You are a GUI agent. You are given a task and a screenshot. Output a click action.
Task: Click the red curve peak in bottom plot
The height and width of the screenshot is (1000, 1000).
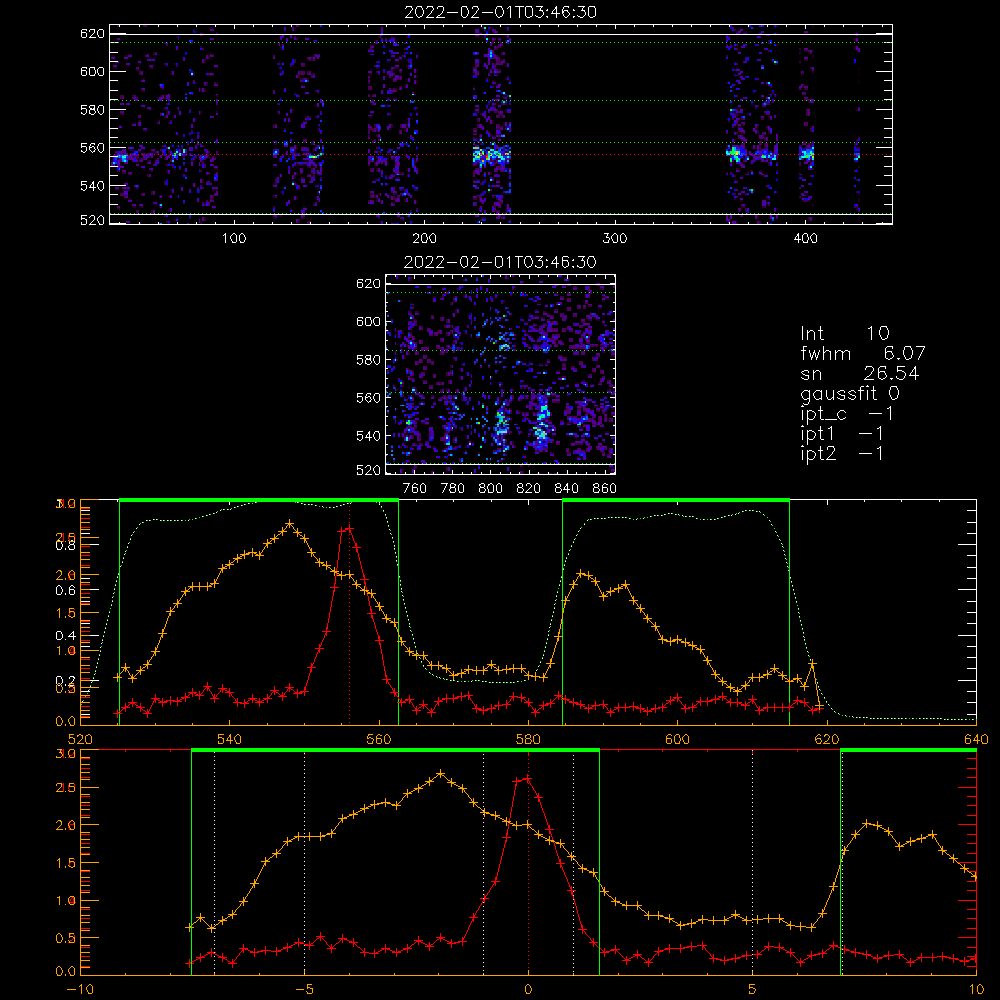[527, 779]
